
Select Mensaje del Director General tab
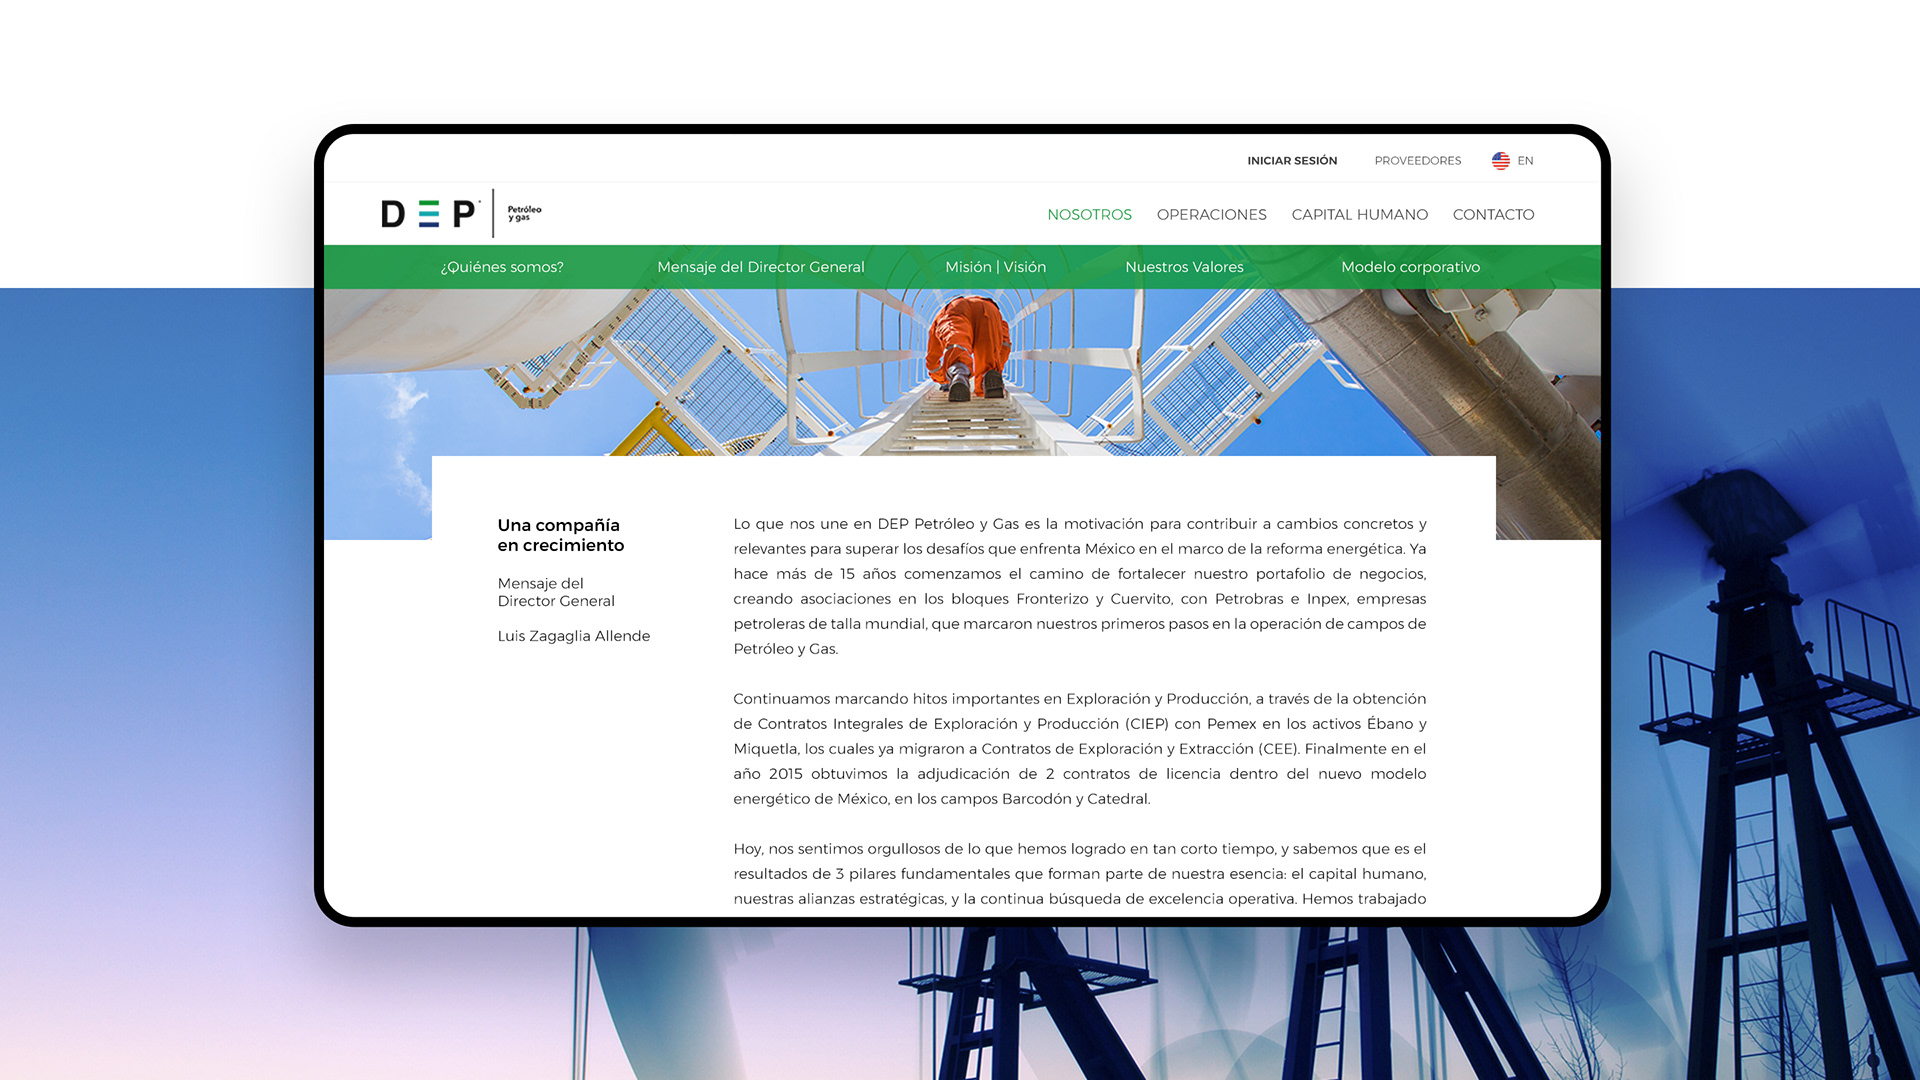click(761, 267)
